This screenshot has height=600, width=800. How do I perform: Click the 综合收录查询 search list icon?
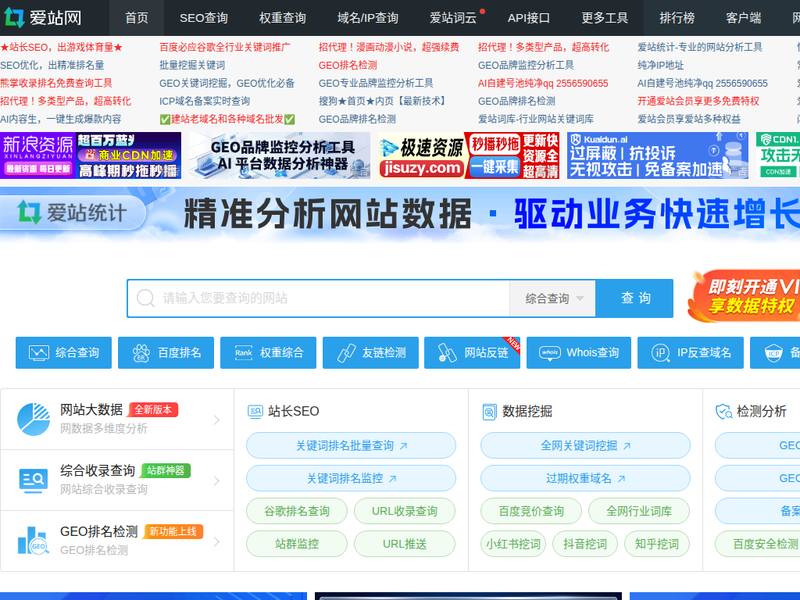[x=34, y=481]
